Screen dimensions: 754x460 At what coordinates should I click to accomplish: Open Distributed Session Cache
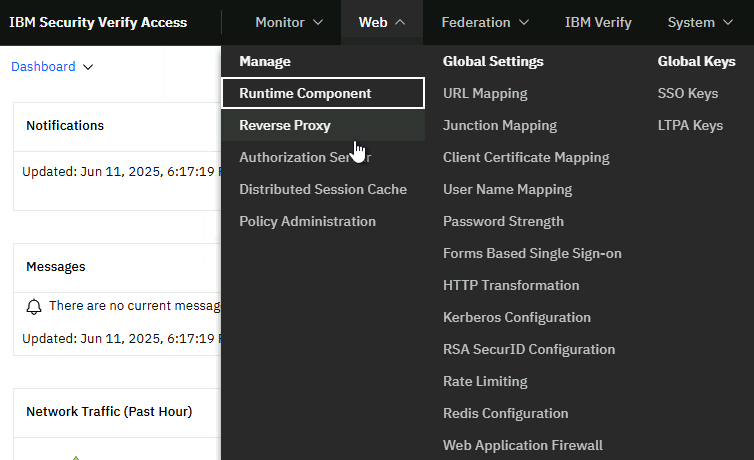323,189
